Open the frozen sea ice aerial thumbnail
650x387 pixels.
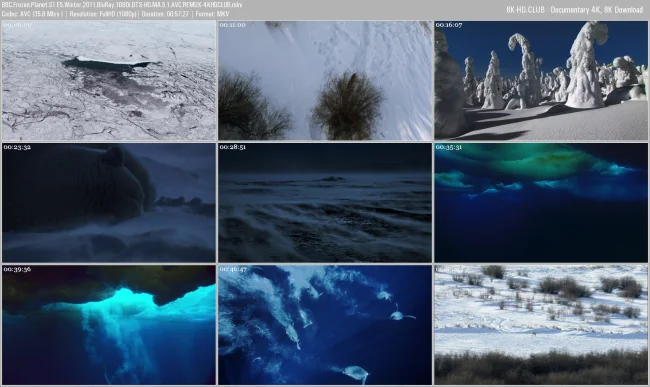109,80
